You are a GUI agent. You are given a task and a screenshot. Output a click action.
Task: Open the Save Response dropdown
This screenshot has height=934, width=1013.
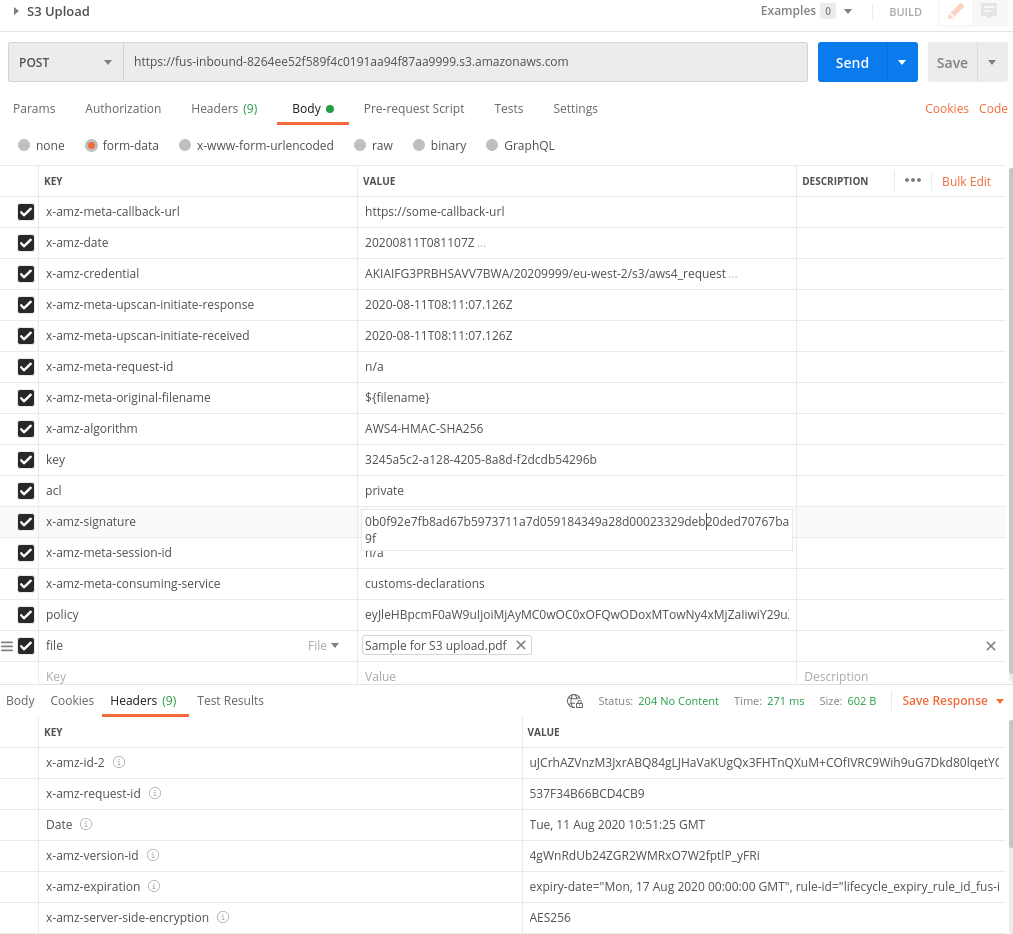953,701
